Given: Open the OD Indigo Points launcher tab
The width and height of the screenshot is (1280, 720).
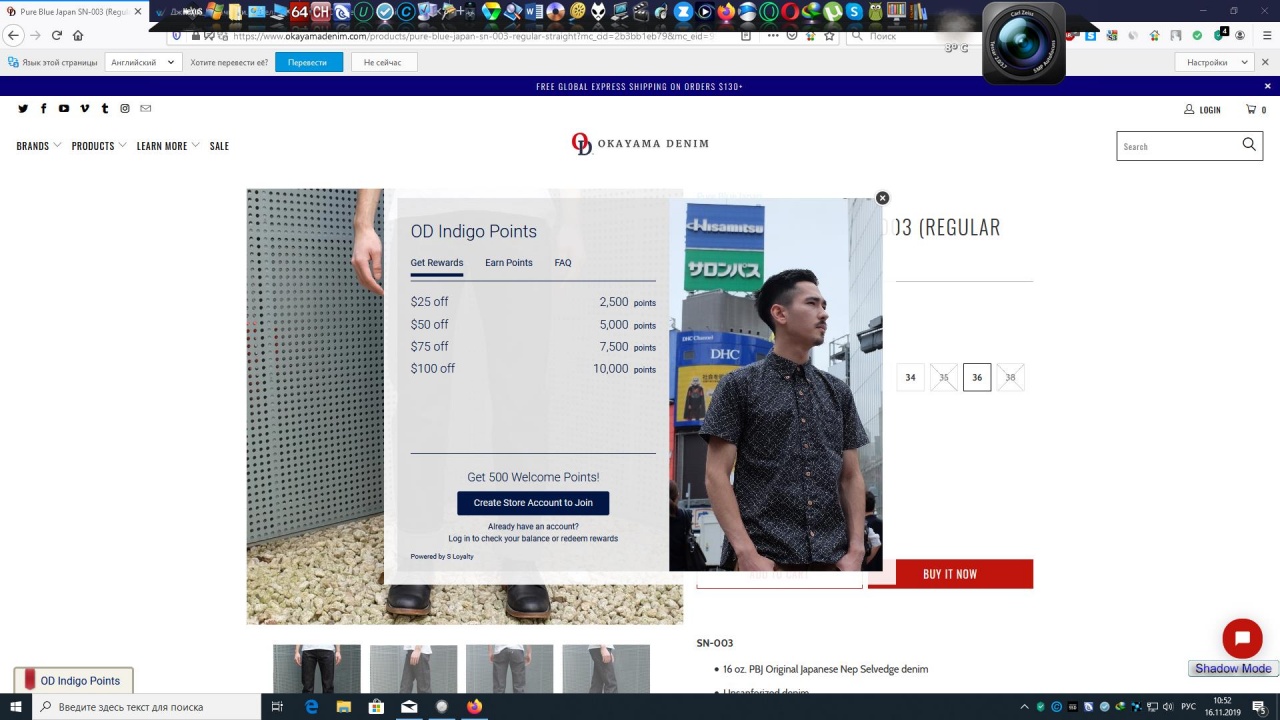Looking at the screenshot, I should [x=73, y=681].
